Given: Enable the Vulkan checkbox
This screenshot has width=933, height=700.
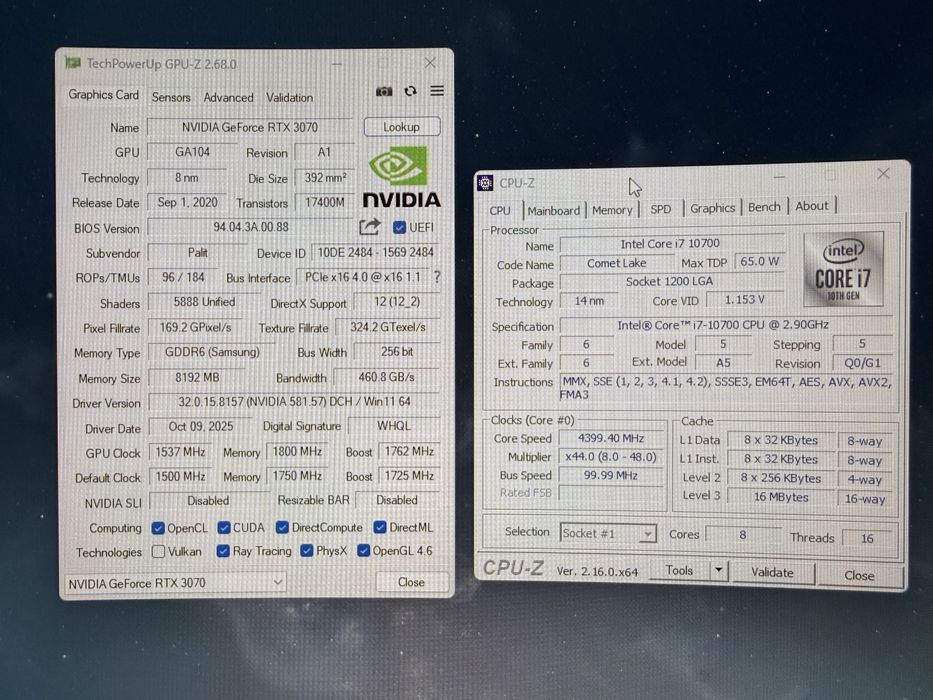Looking at the screenshot, I should point(158,552).
